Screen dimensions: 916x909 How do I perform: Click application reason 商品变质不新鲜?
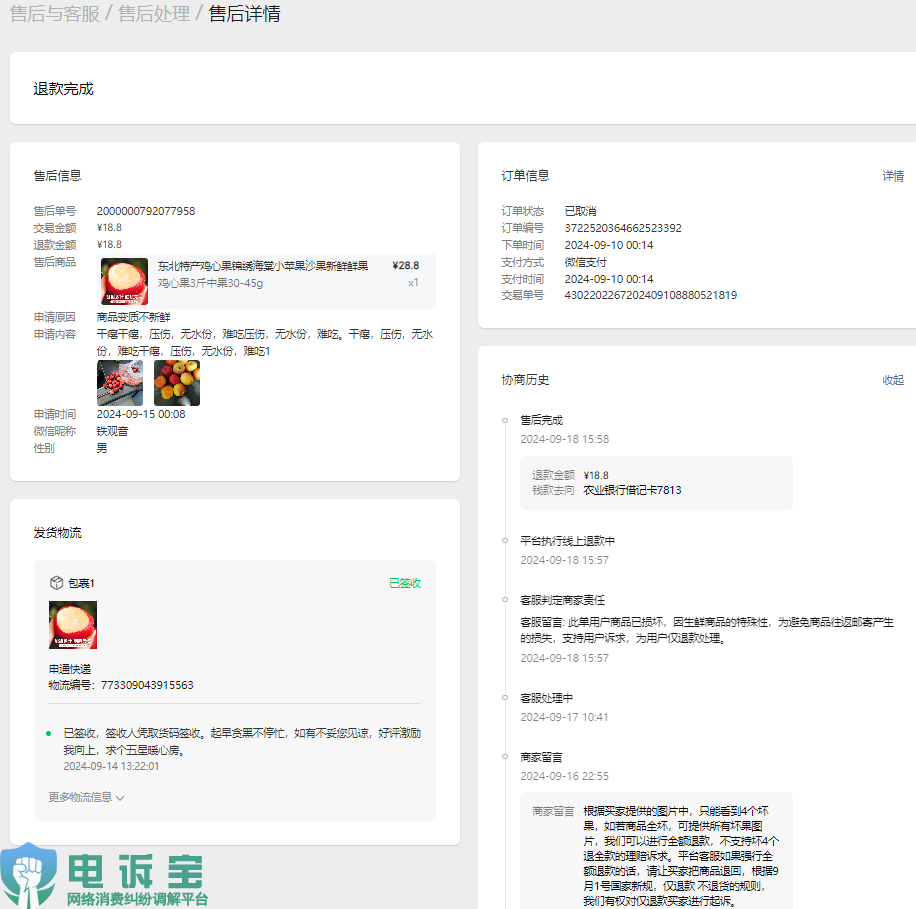pyautogui.click(x=133, y=317)
